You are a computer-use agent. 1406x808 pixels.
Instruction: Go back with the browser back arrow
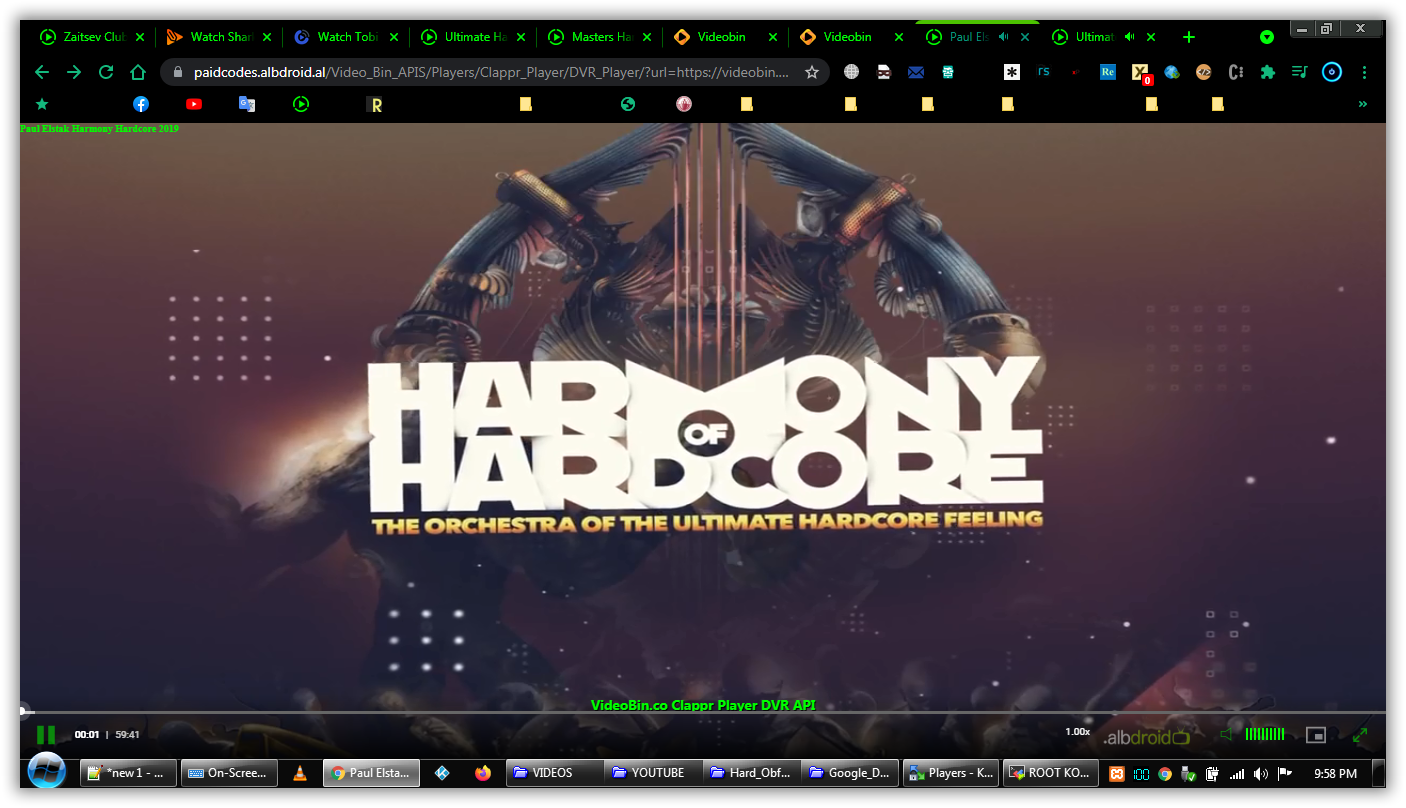click(x=42, y=72)
